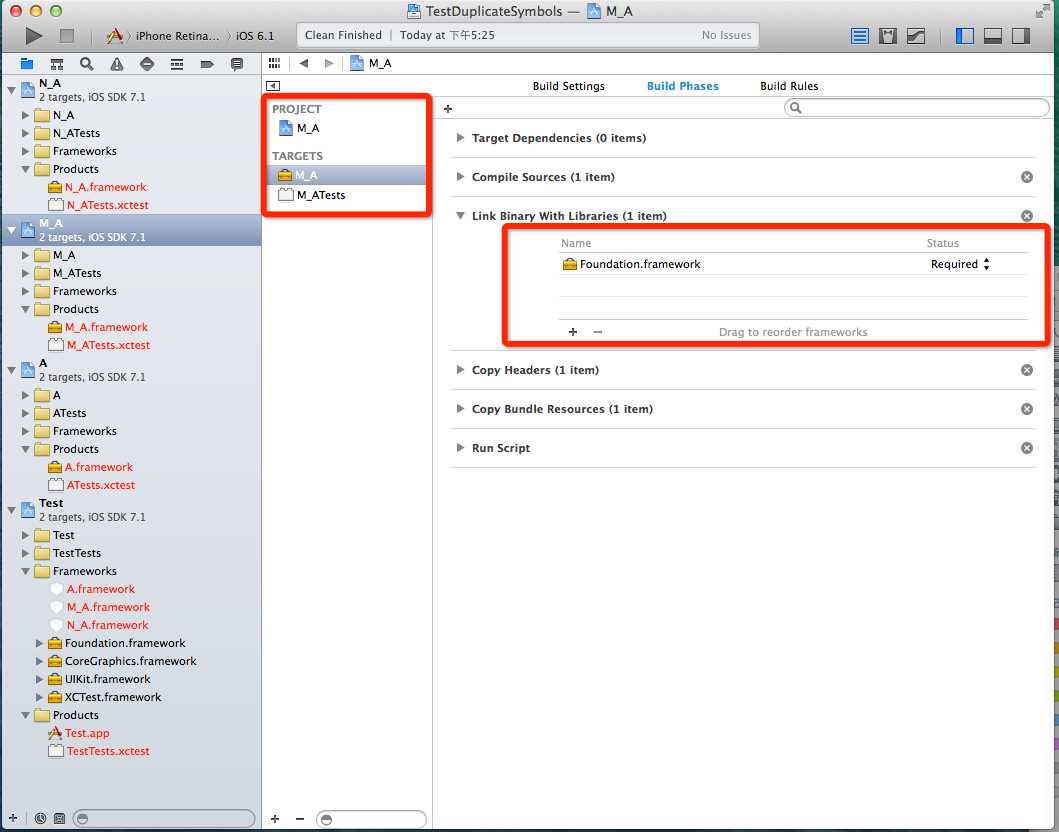This screenshot has height=832, width=1059.
Task: Open the Build Rules tab
Action: [788, 86]
